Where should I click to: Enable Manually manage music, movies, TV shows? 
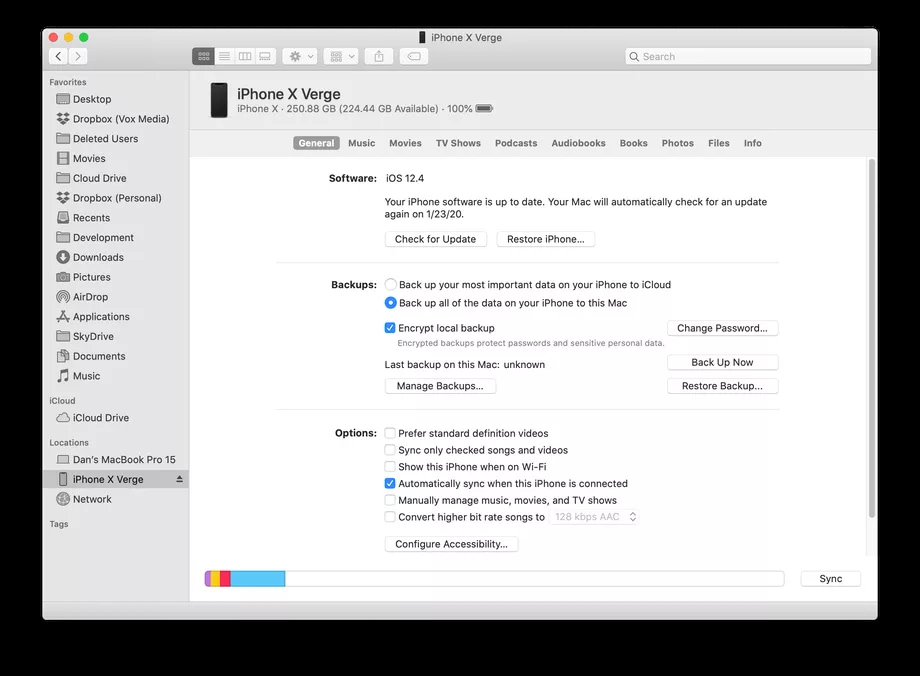coord(390,500)
